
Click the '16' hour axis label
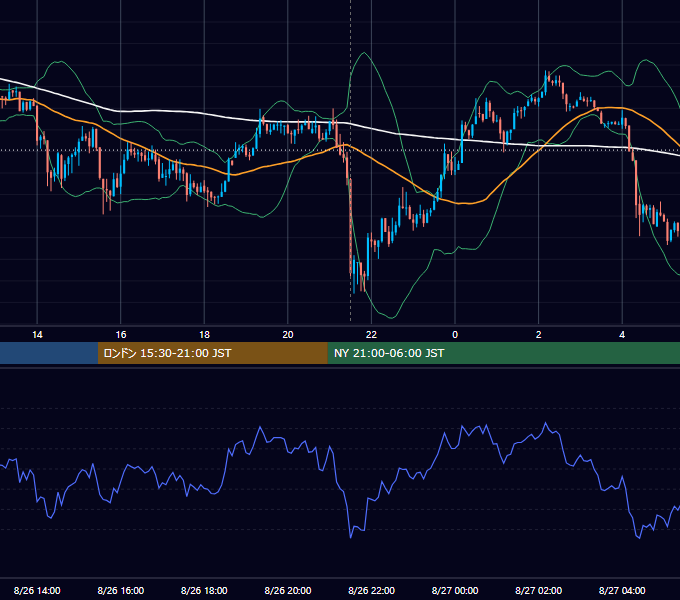(121, 335)
